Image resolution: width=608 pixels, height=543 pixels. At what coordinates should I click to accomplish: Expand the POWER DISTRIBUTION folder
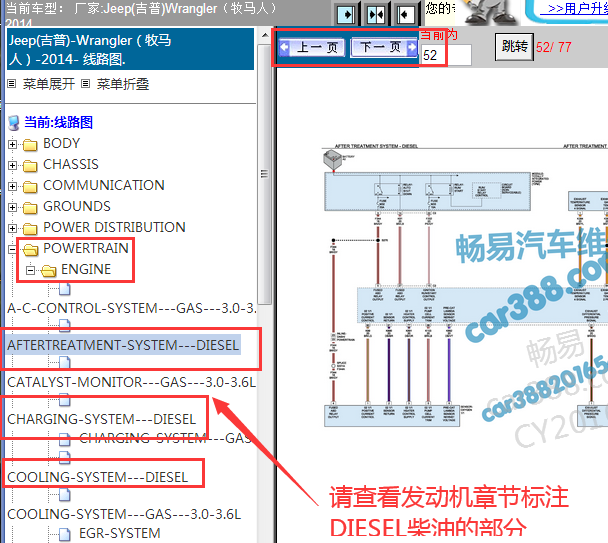click(x=12, y=228)
